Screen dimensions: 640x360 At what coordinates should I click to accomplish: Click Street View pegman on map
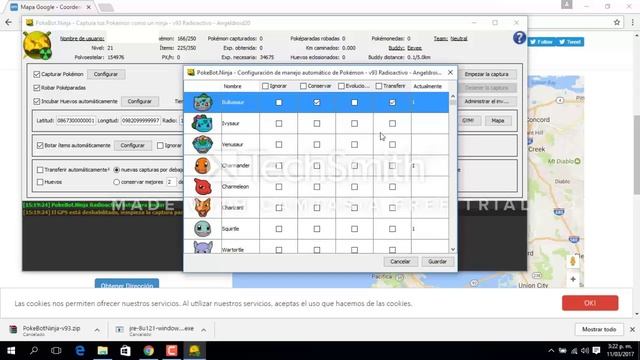point(573,261)
